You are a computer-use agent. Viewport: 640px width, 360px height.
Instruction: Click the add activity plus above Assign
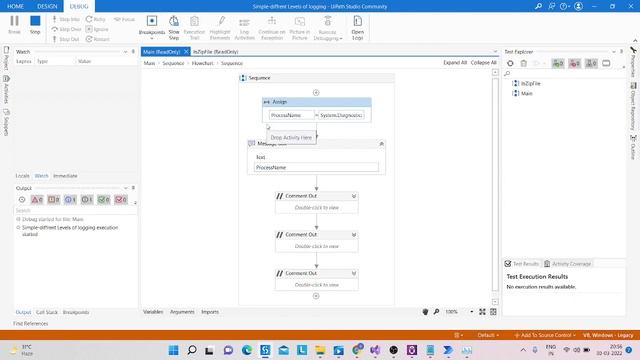316,93
